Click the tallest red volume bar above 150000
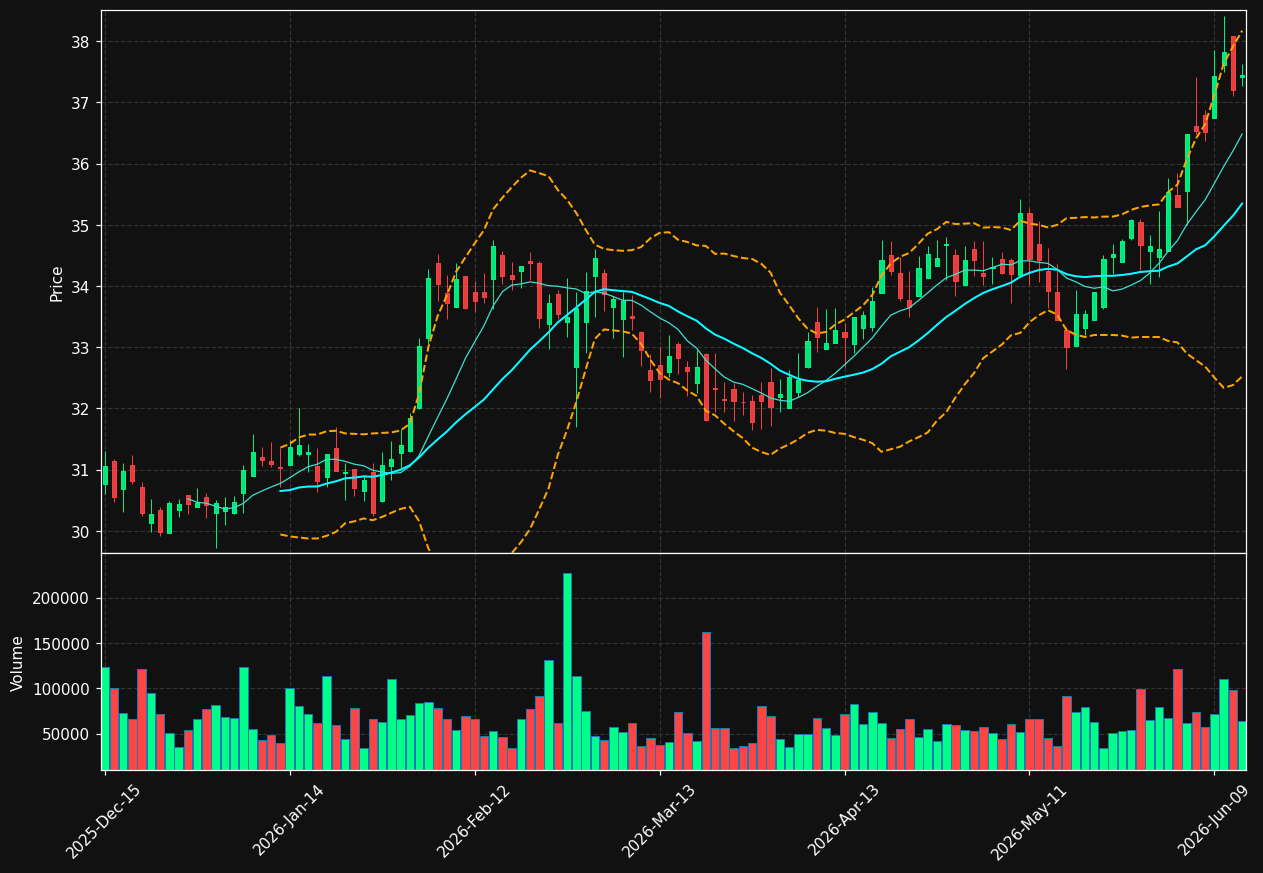This screenshot has height=873, width=1263. click(706, 701)
